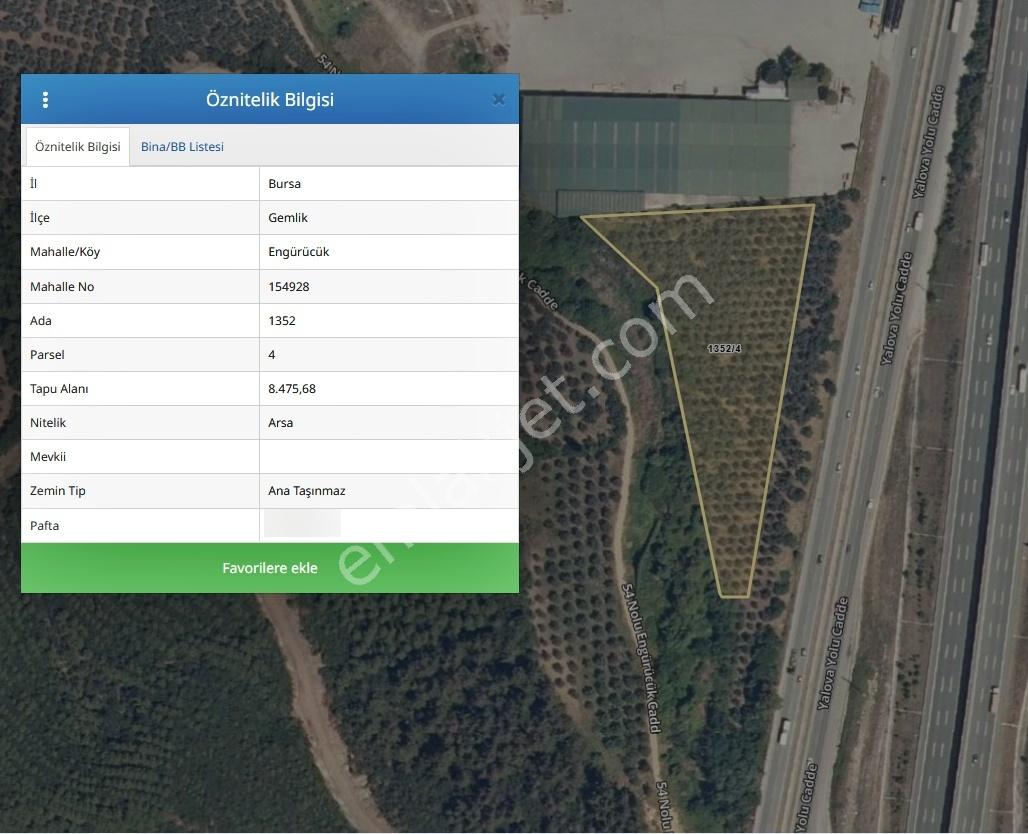Click the 1352/4 parcel label on map
This screenshot has height=834, width=1028.
click(x=724, y=348)
